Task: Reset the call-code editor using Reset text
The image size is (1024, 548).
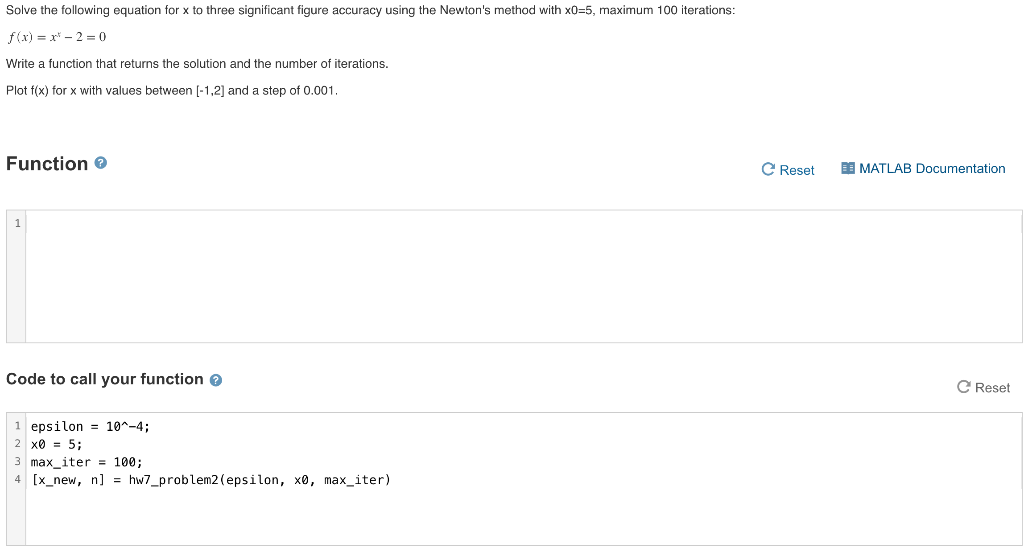Action: 993,388
